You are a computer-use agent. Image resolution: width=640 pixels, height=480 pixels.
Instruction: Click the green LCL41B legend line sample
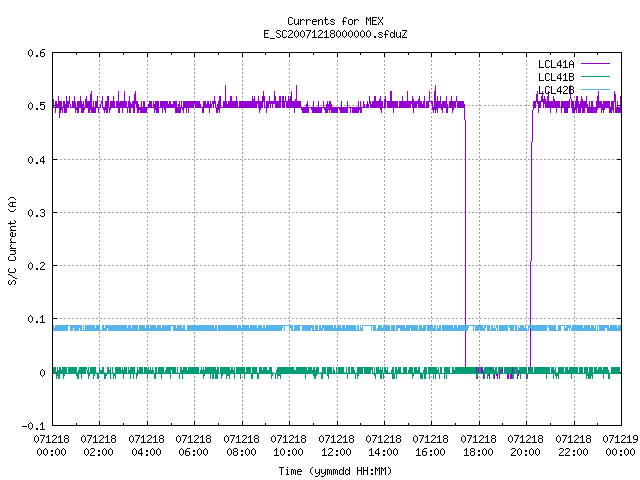(595, 76)
